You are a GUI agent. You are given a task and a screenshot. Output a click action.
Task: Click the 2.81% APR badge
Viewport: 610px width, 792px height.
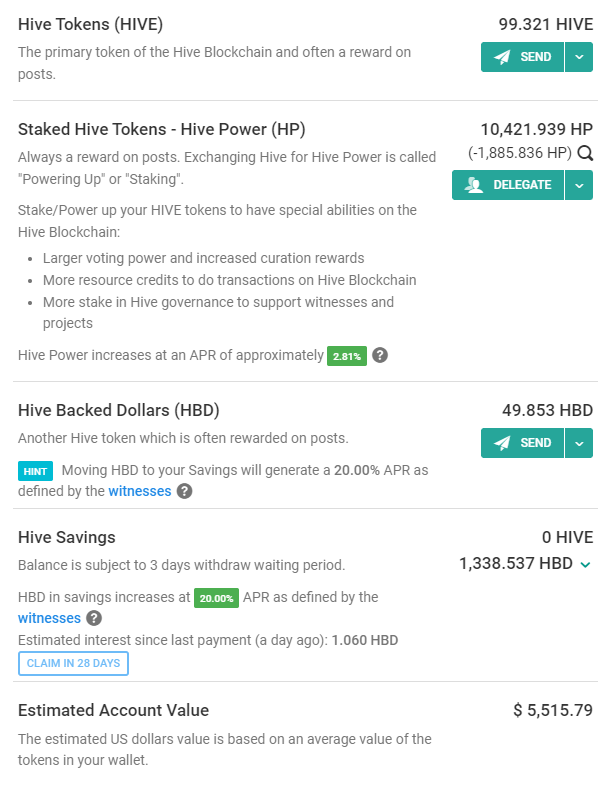click(347, 356)
